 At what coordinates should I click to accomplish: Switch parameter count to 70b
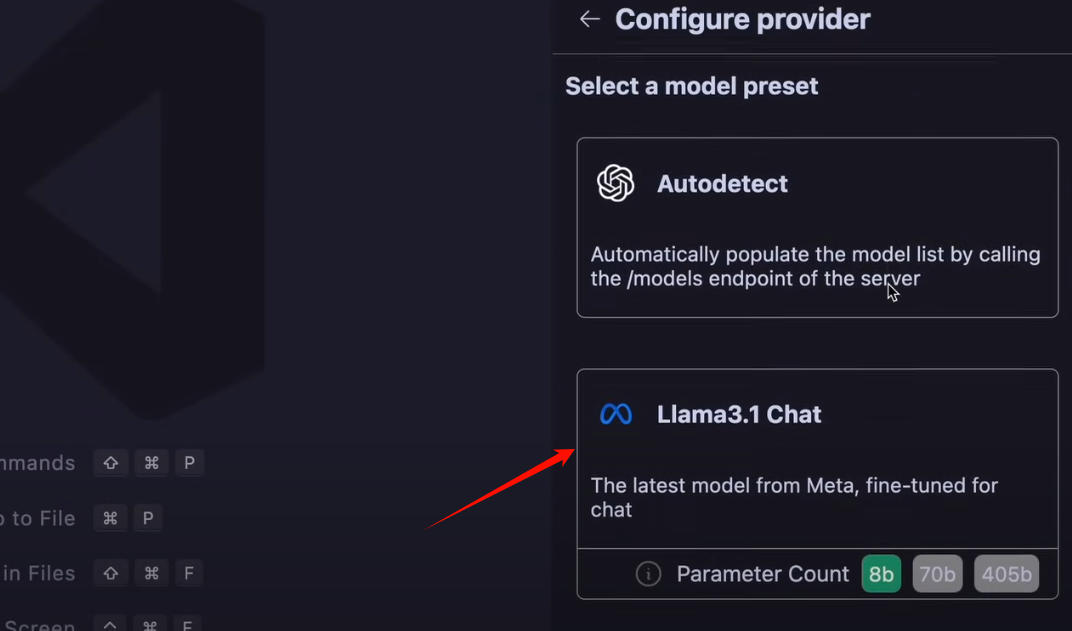point(937,574)
